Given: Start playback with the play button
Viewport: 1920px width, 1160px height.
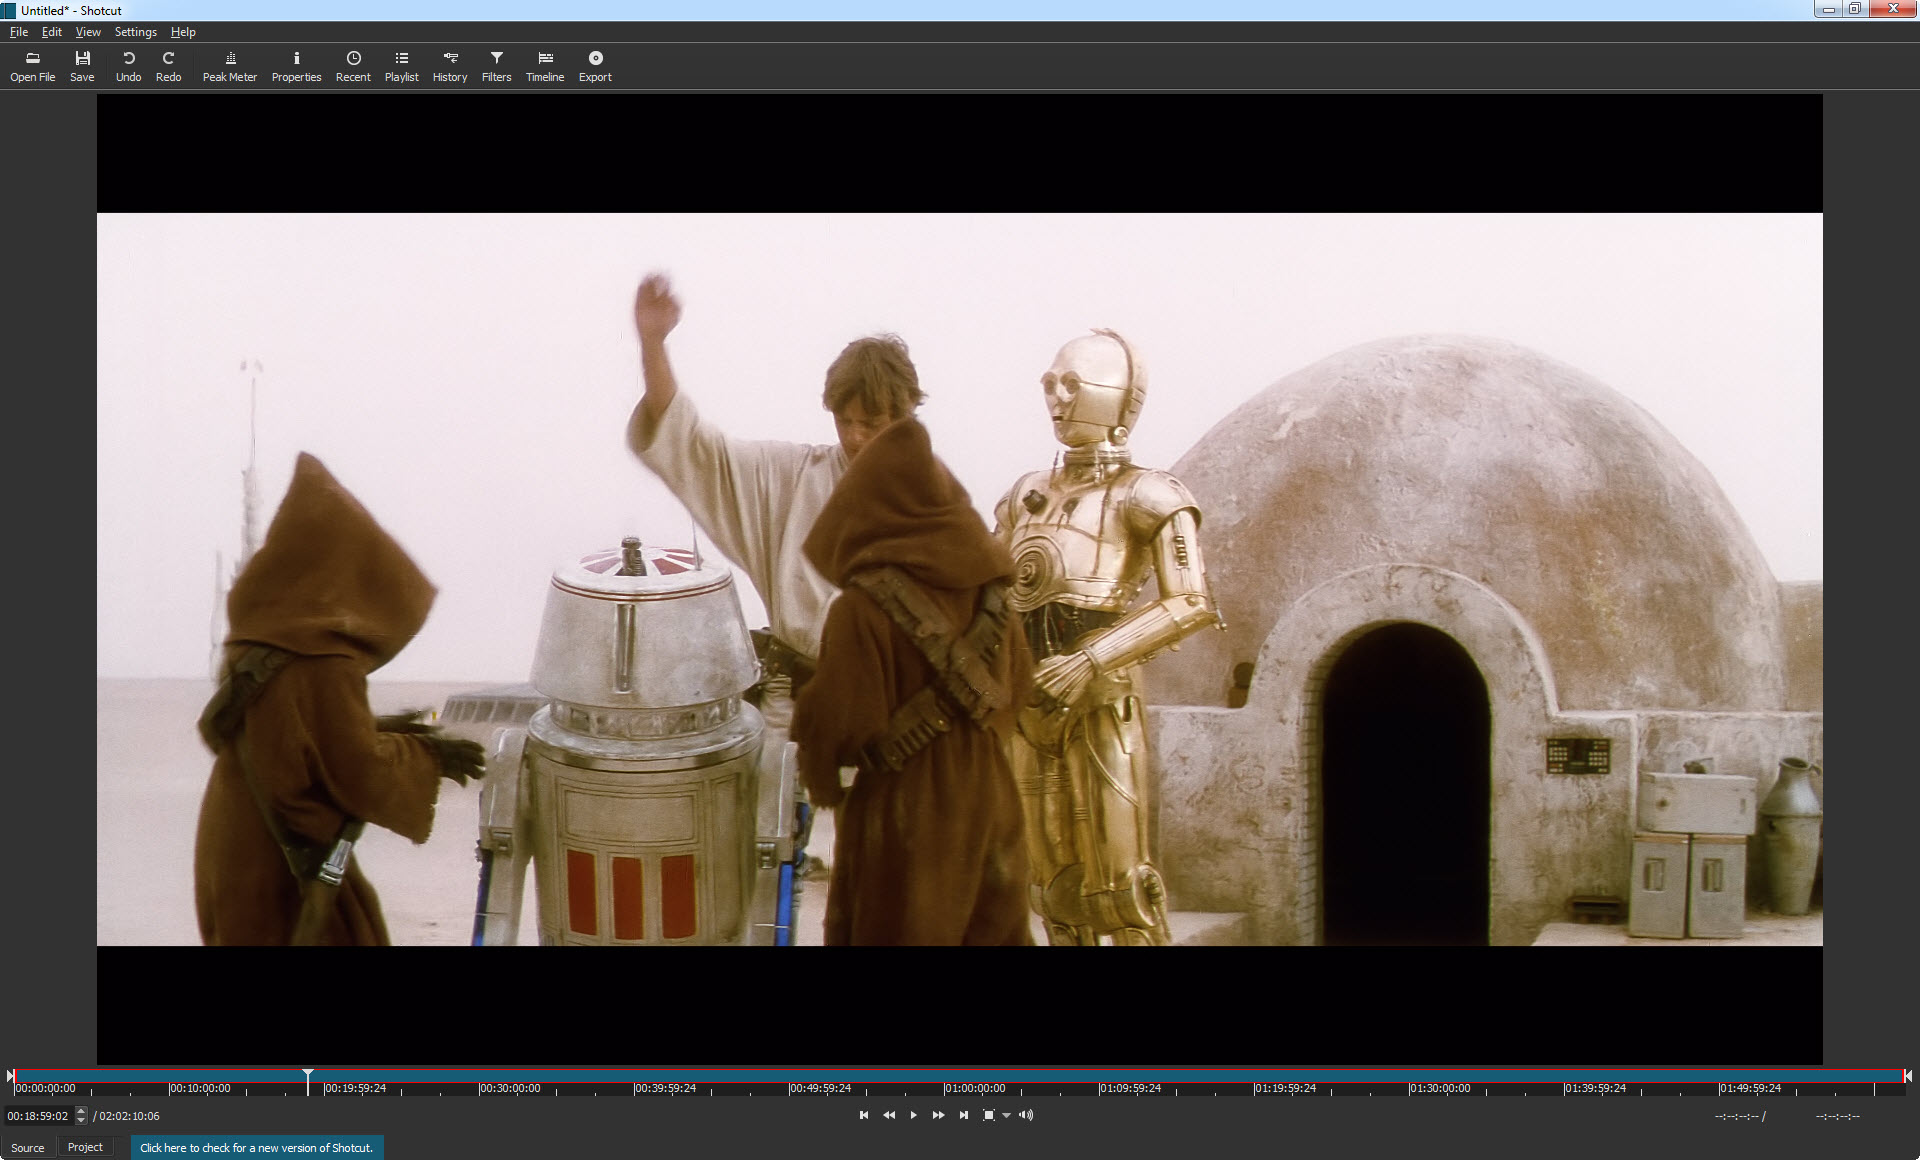Looking at the screenshot, I should 913,1115.
